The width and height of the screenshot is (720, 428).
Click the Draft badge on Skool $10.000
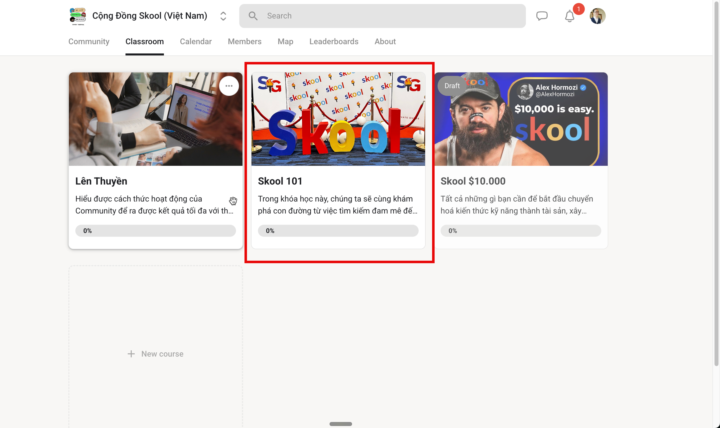point(452,86)
